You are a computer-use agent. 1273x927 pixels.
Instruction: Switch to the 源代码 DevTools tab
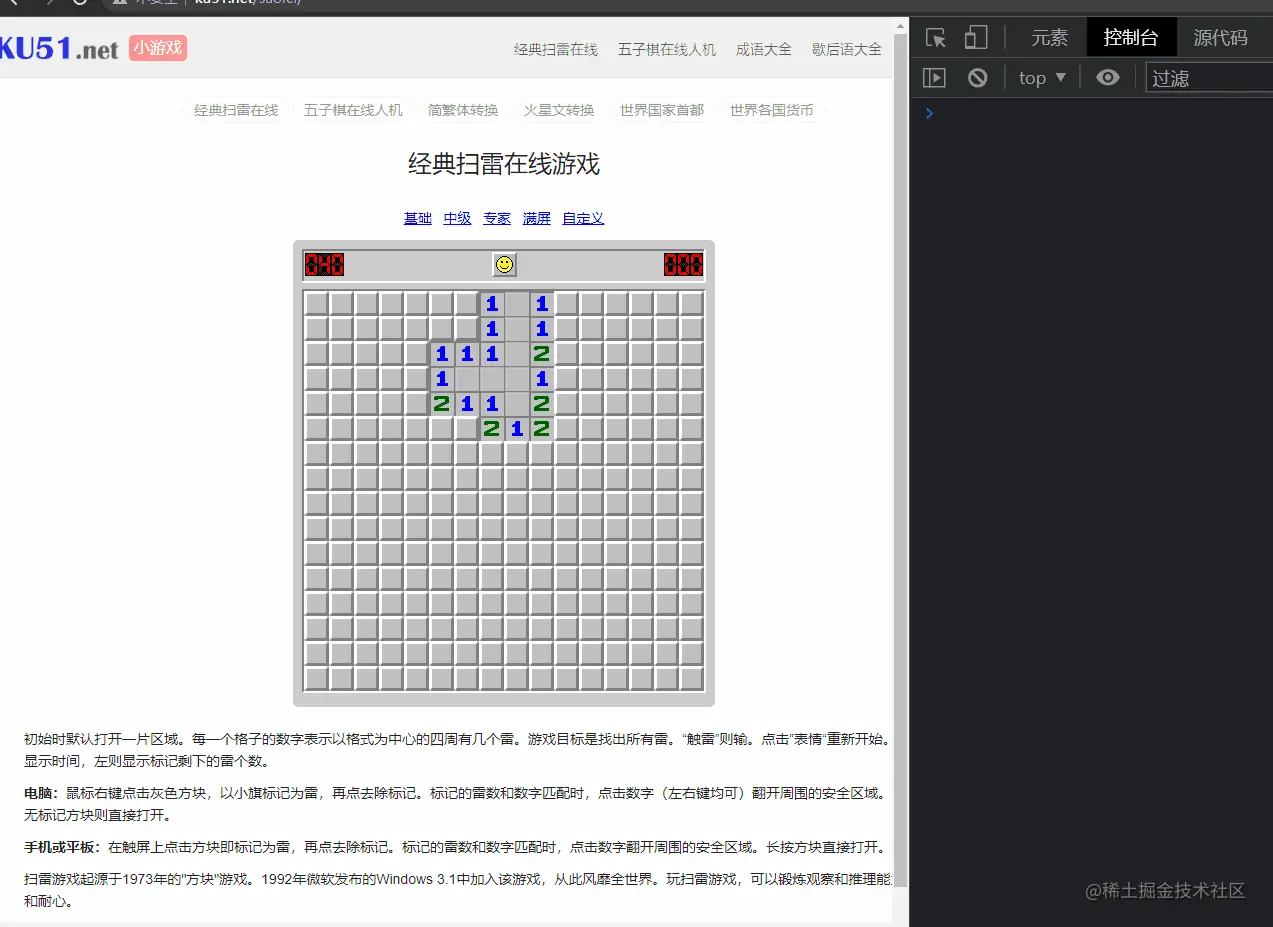[1220, 38]
